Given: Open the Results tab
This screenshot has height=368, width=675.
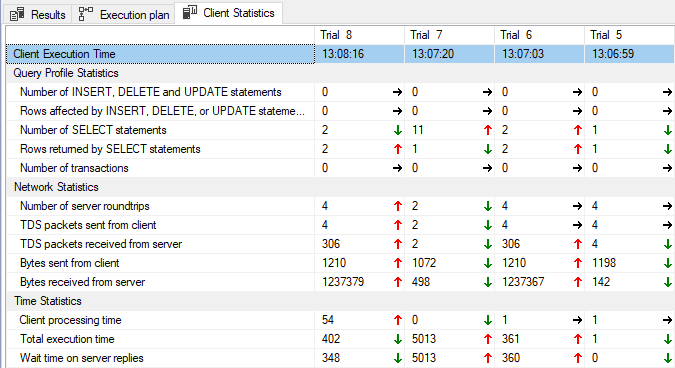Looking at the screenshot, I should [38, 14].
